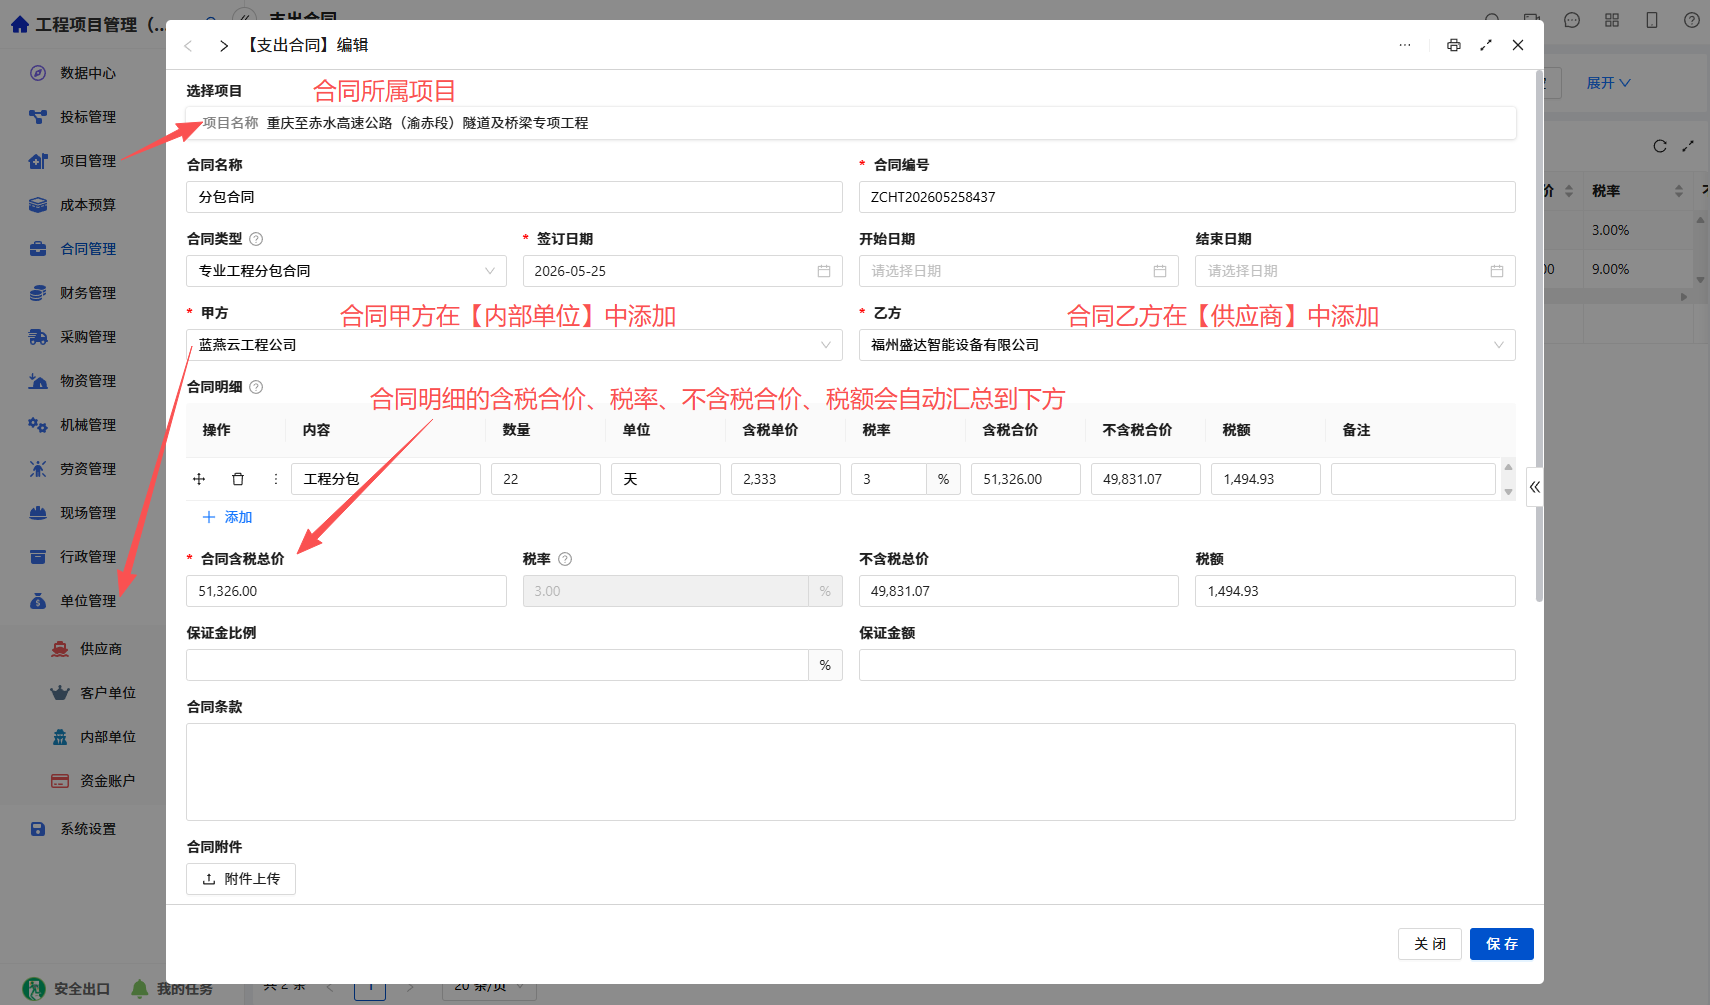Click the 合同条款 text area
Viewport: 1710px width, 1005px height.
pyautogui.click(x=851, y=772)
